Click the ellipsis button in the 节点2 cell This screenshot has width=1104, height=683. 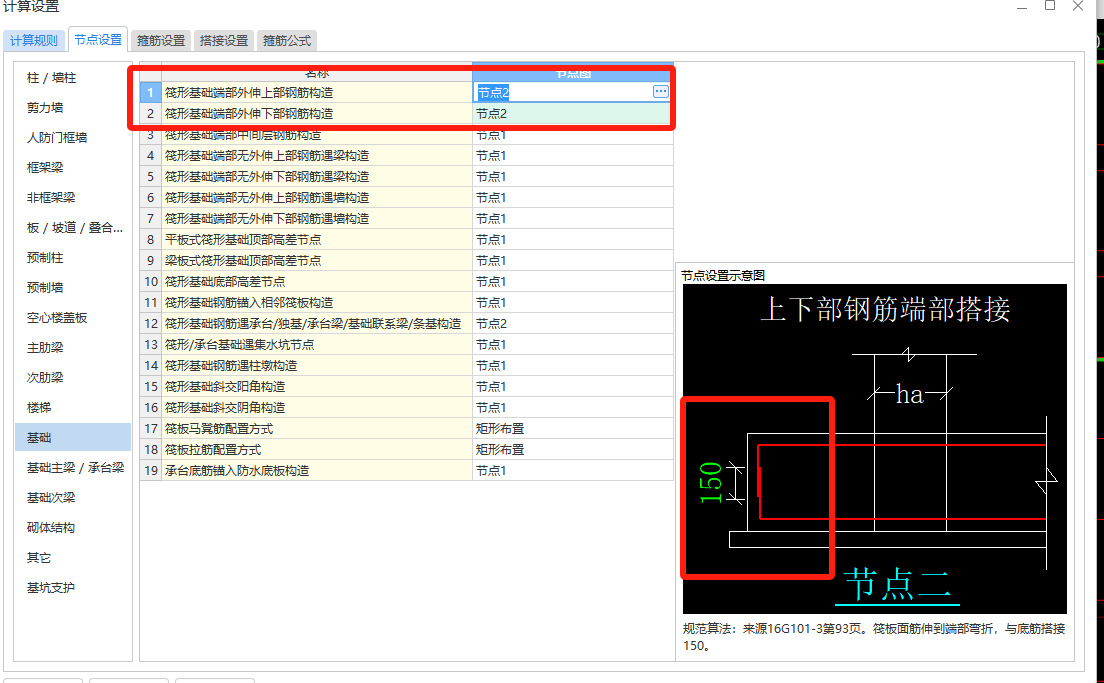(660, 92)
